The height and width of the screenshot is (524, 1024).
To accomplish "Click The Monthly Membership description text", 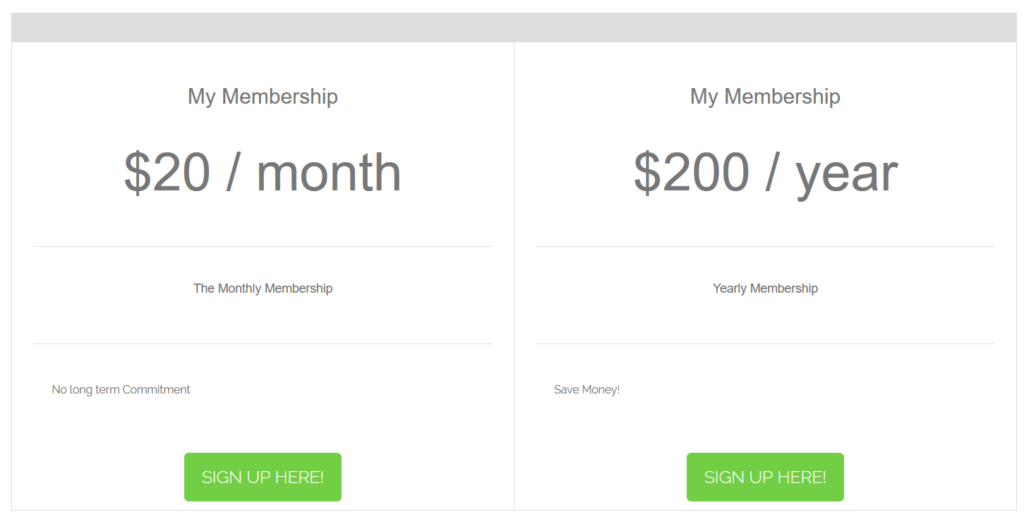I will pos(263,288).
